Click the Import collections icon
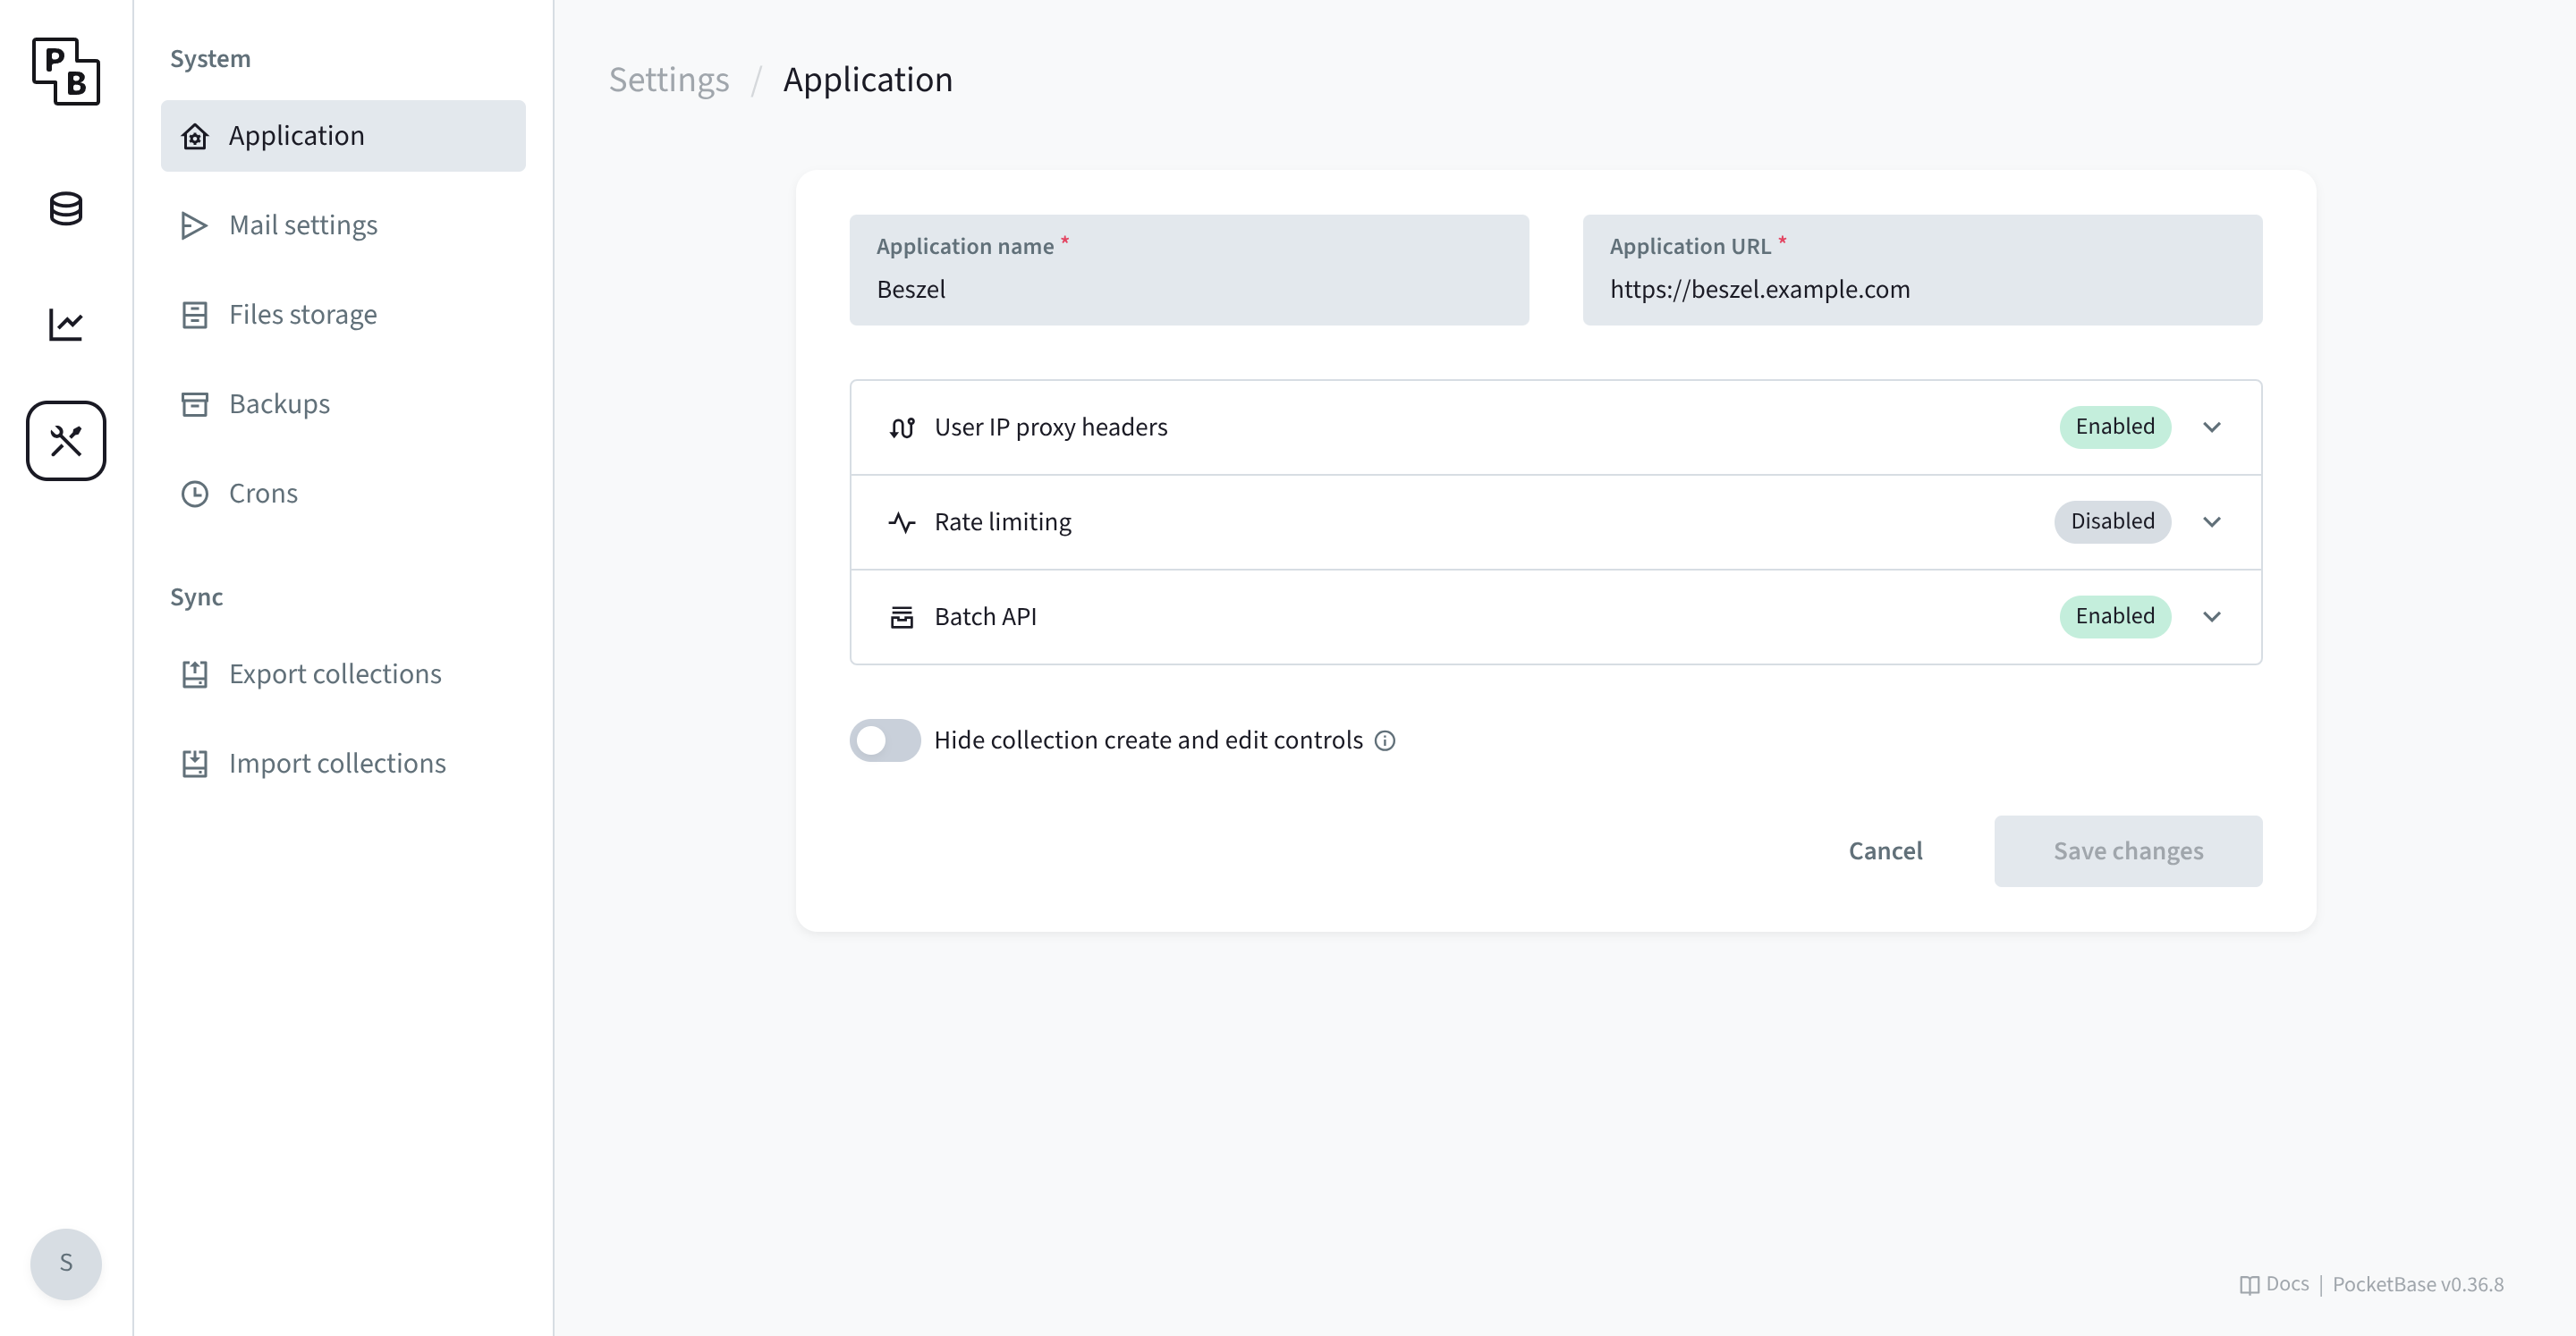2576x1336 pixels. [x=195, y=764]
